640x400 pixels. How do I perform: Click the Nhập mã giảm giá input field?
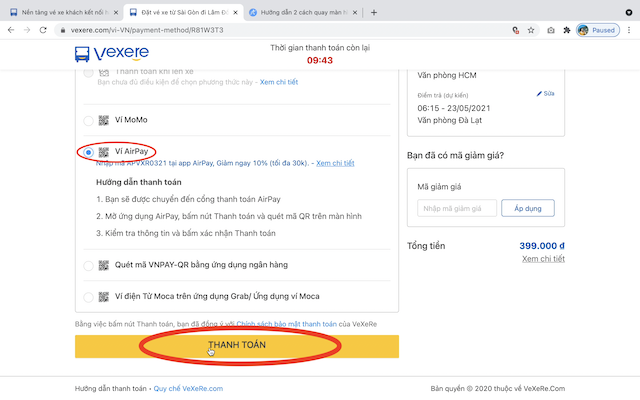(x=457, y=208)
